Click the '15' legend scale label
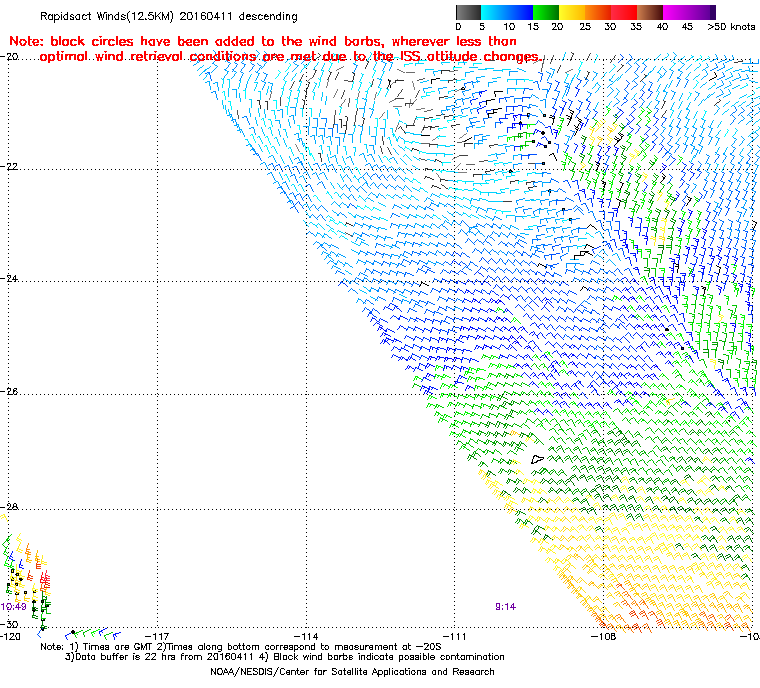 coord(533,27)
